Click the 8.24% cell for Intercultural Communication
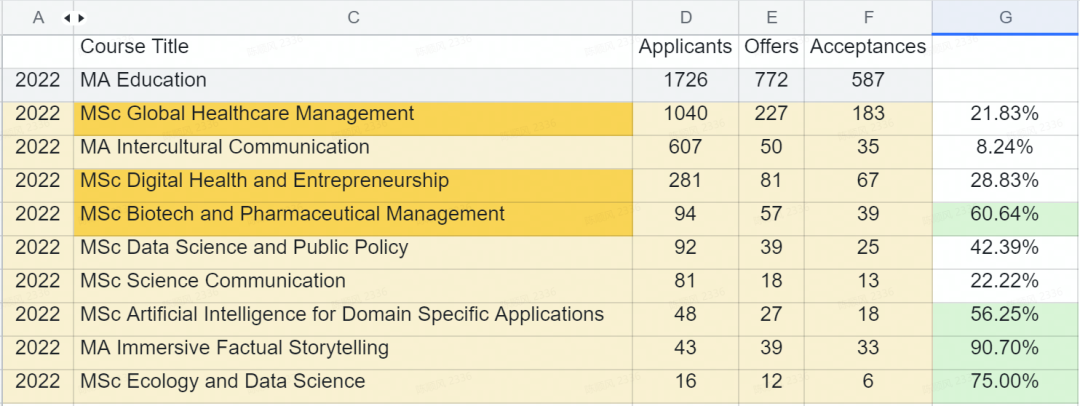This screenshot has width=1080, height=406. [1005, 147]
